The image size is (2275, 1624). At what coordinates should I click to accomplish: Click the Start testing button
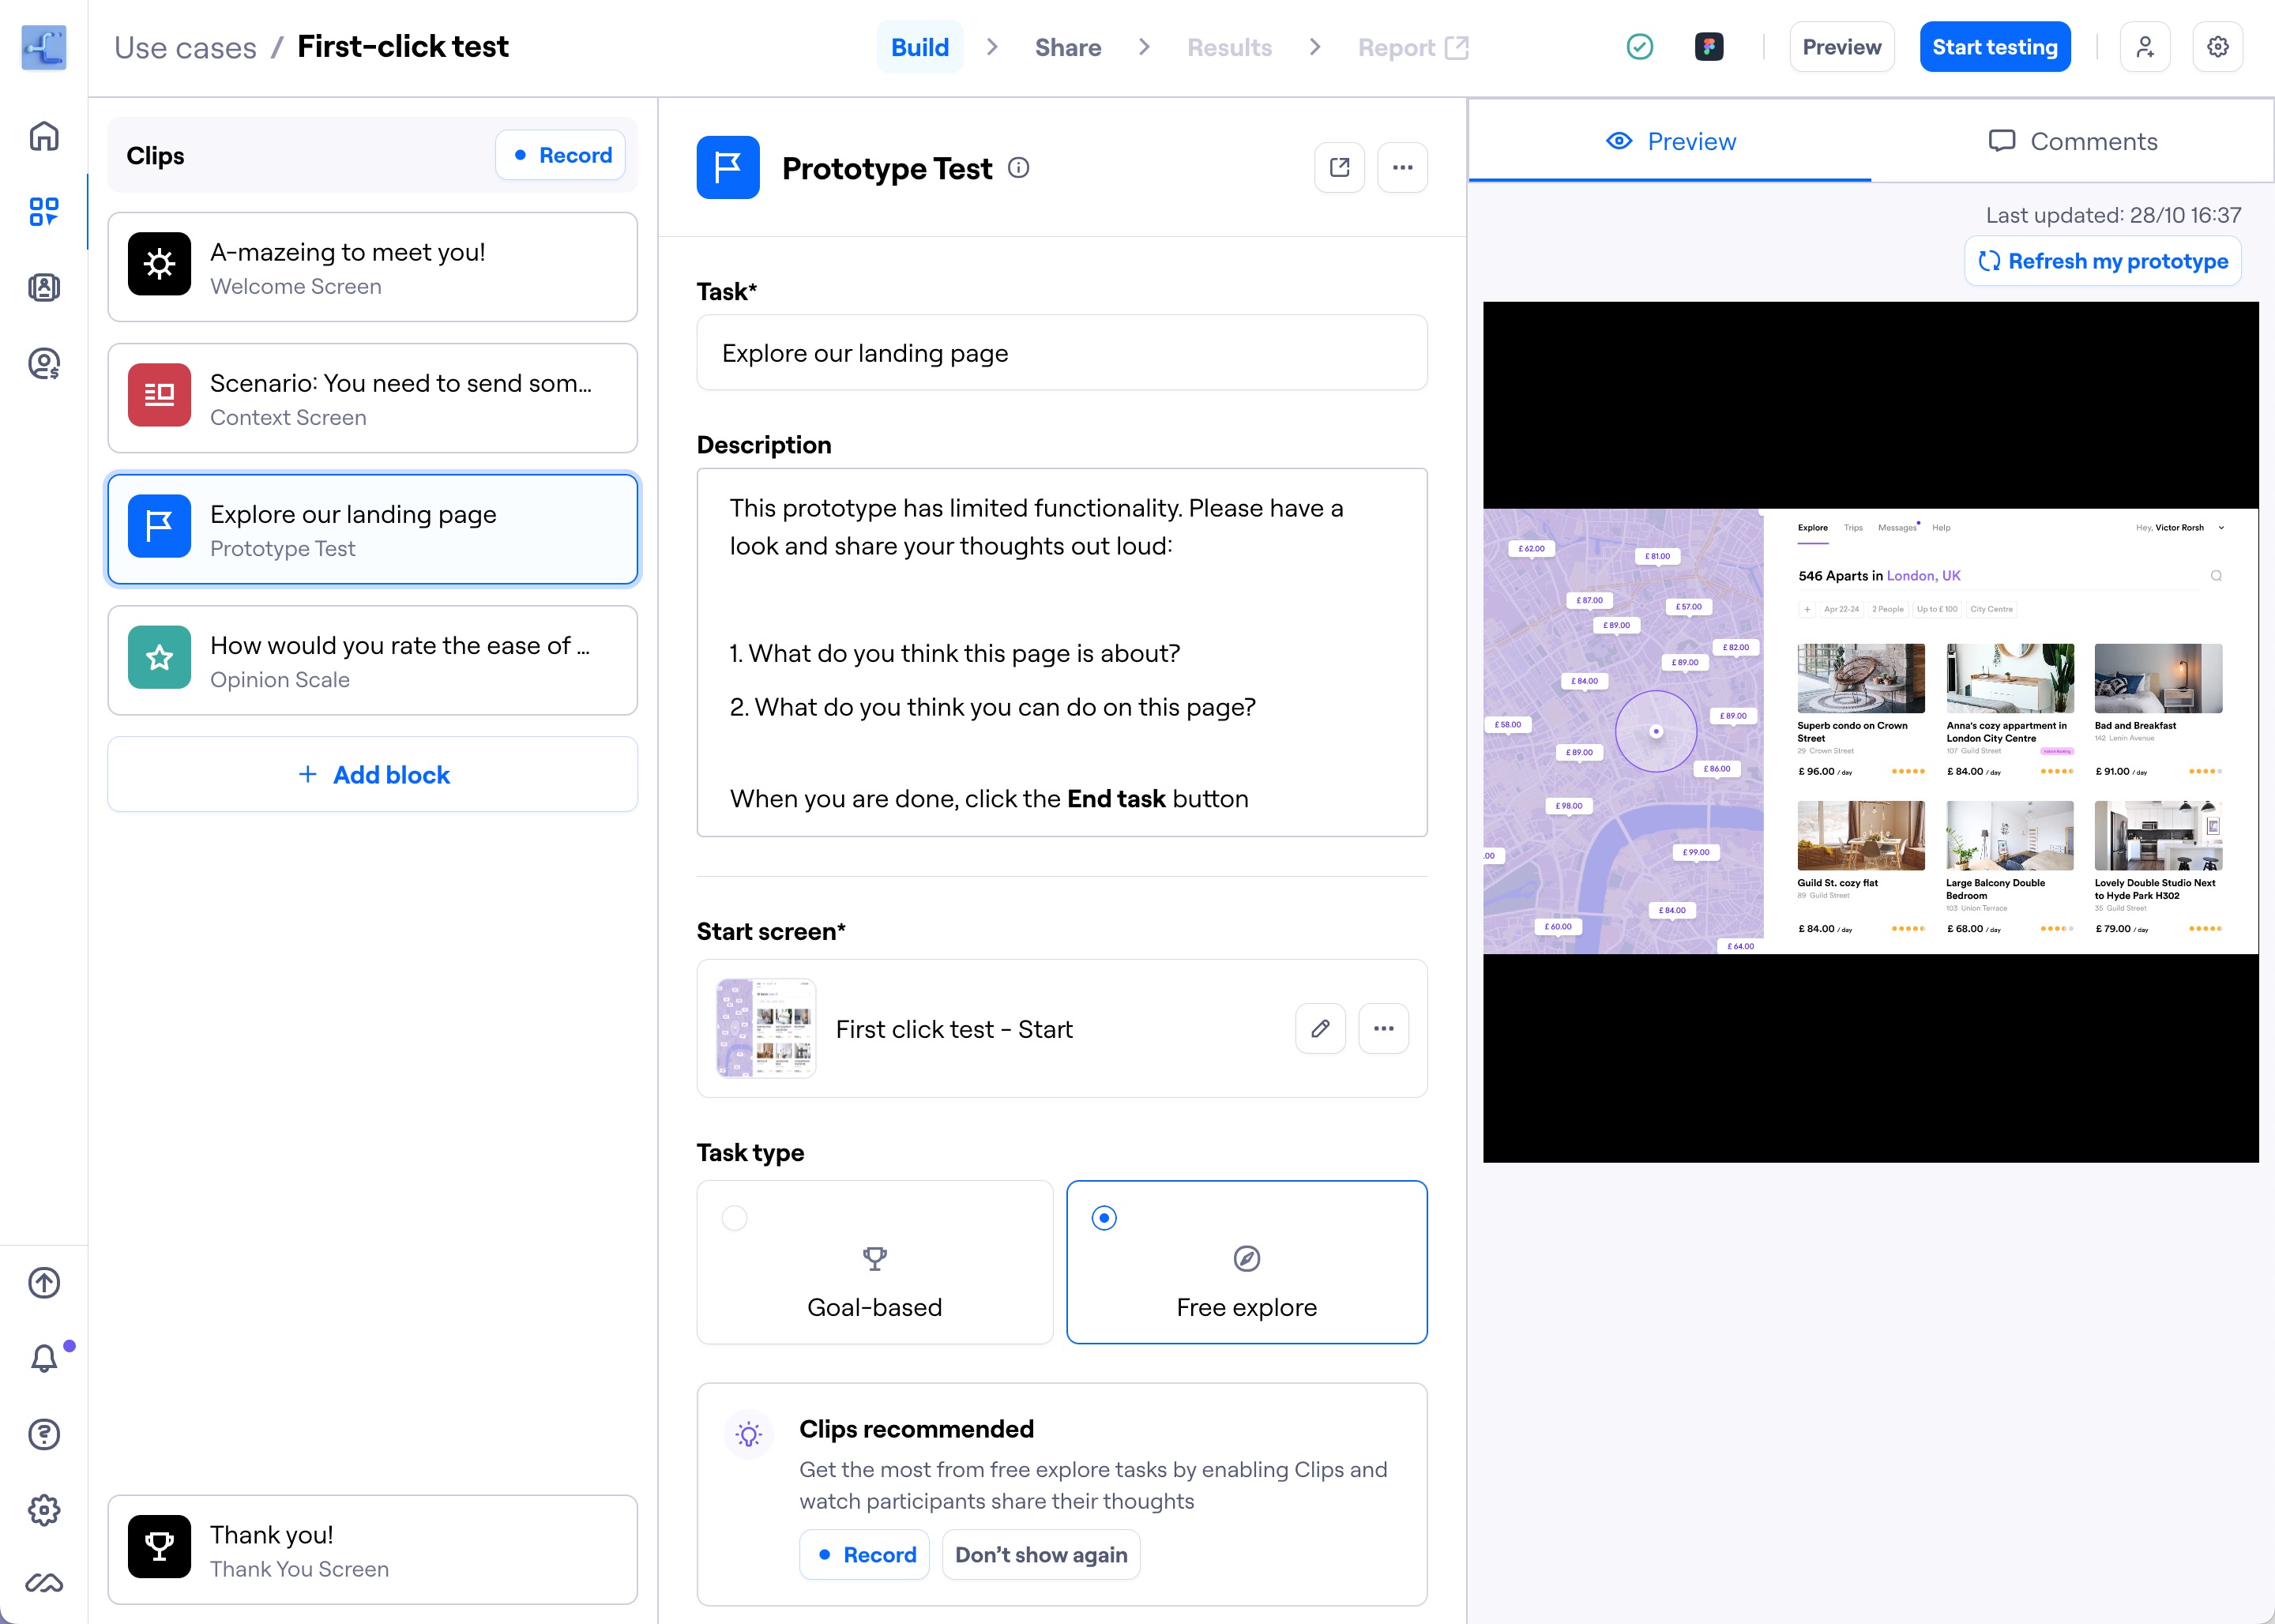pyautogui.click(x=1995, y=47)
